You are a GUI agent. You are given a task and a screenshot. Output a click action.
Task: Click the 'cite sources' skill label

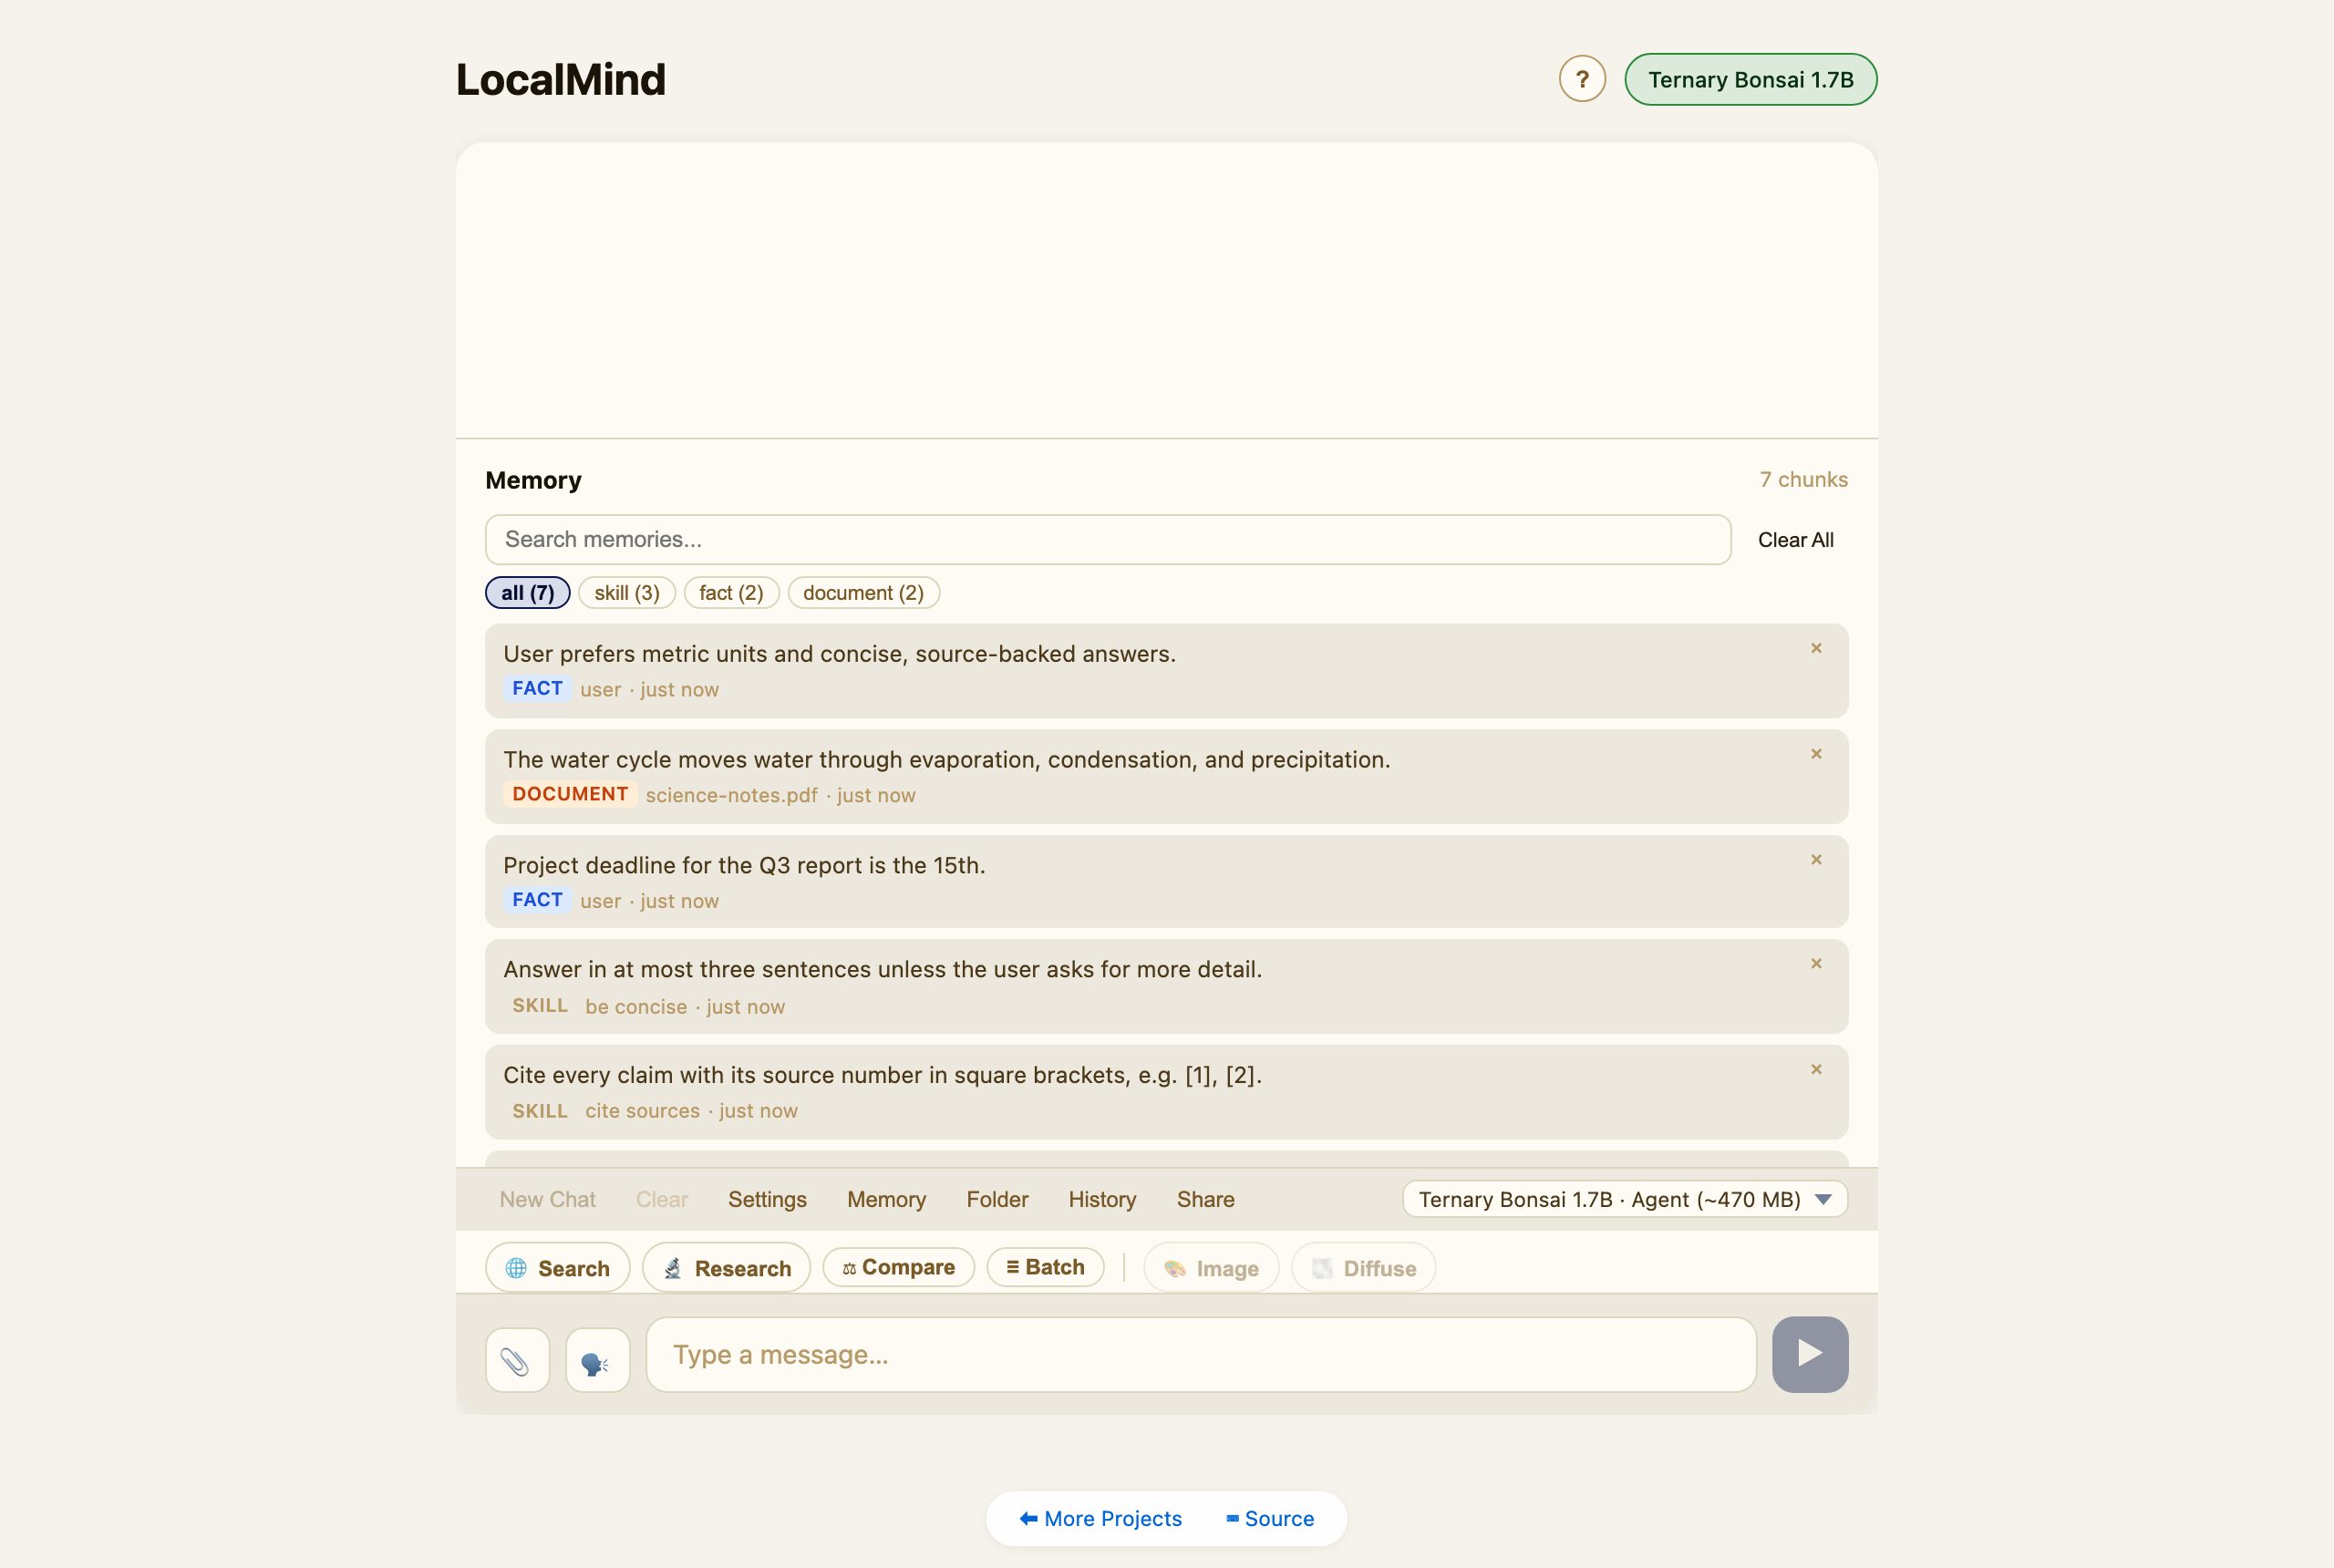(642, 1111)
